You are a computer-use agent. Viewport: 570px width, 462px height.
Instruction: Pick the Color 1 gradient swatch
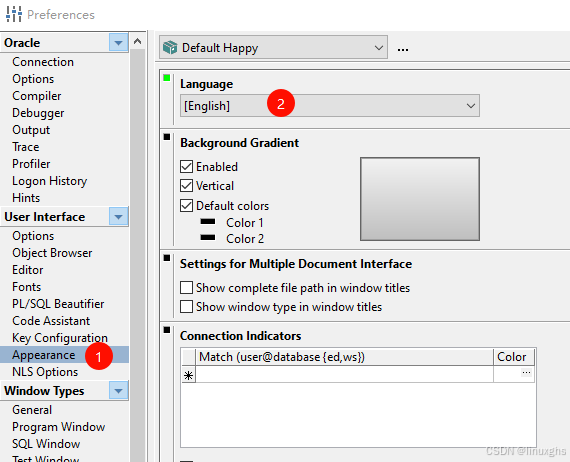(208, 221)
